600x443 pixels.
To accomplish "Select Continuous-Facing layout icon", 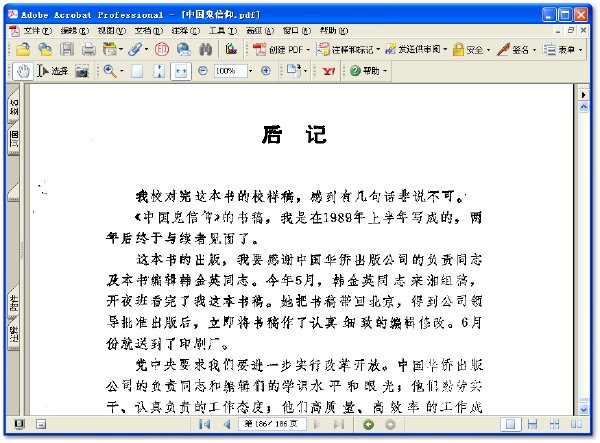I will (554, 424).
